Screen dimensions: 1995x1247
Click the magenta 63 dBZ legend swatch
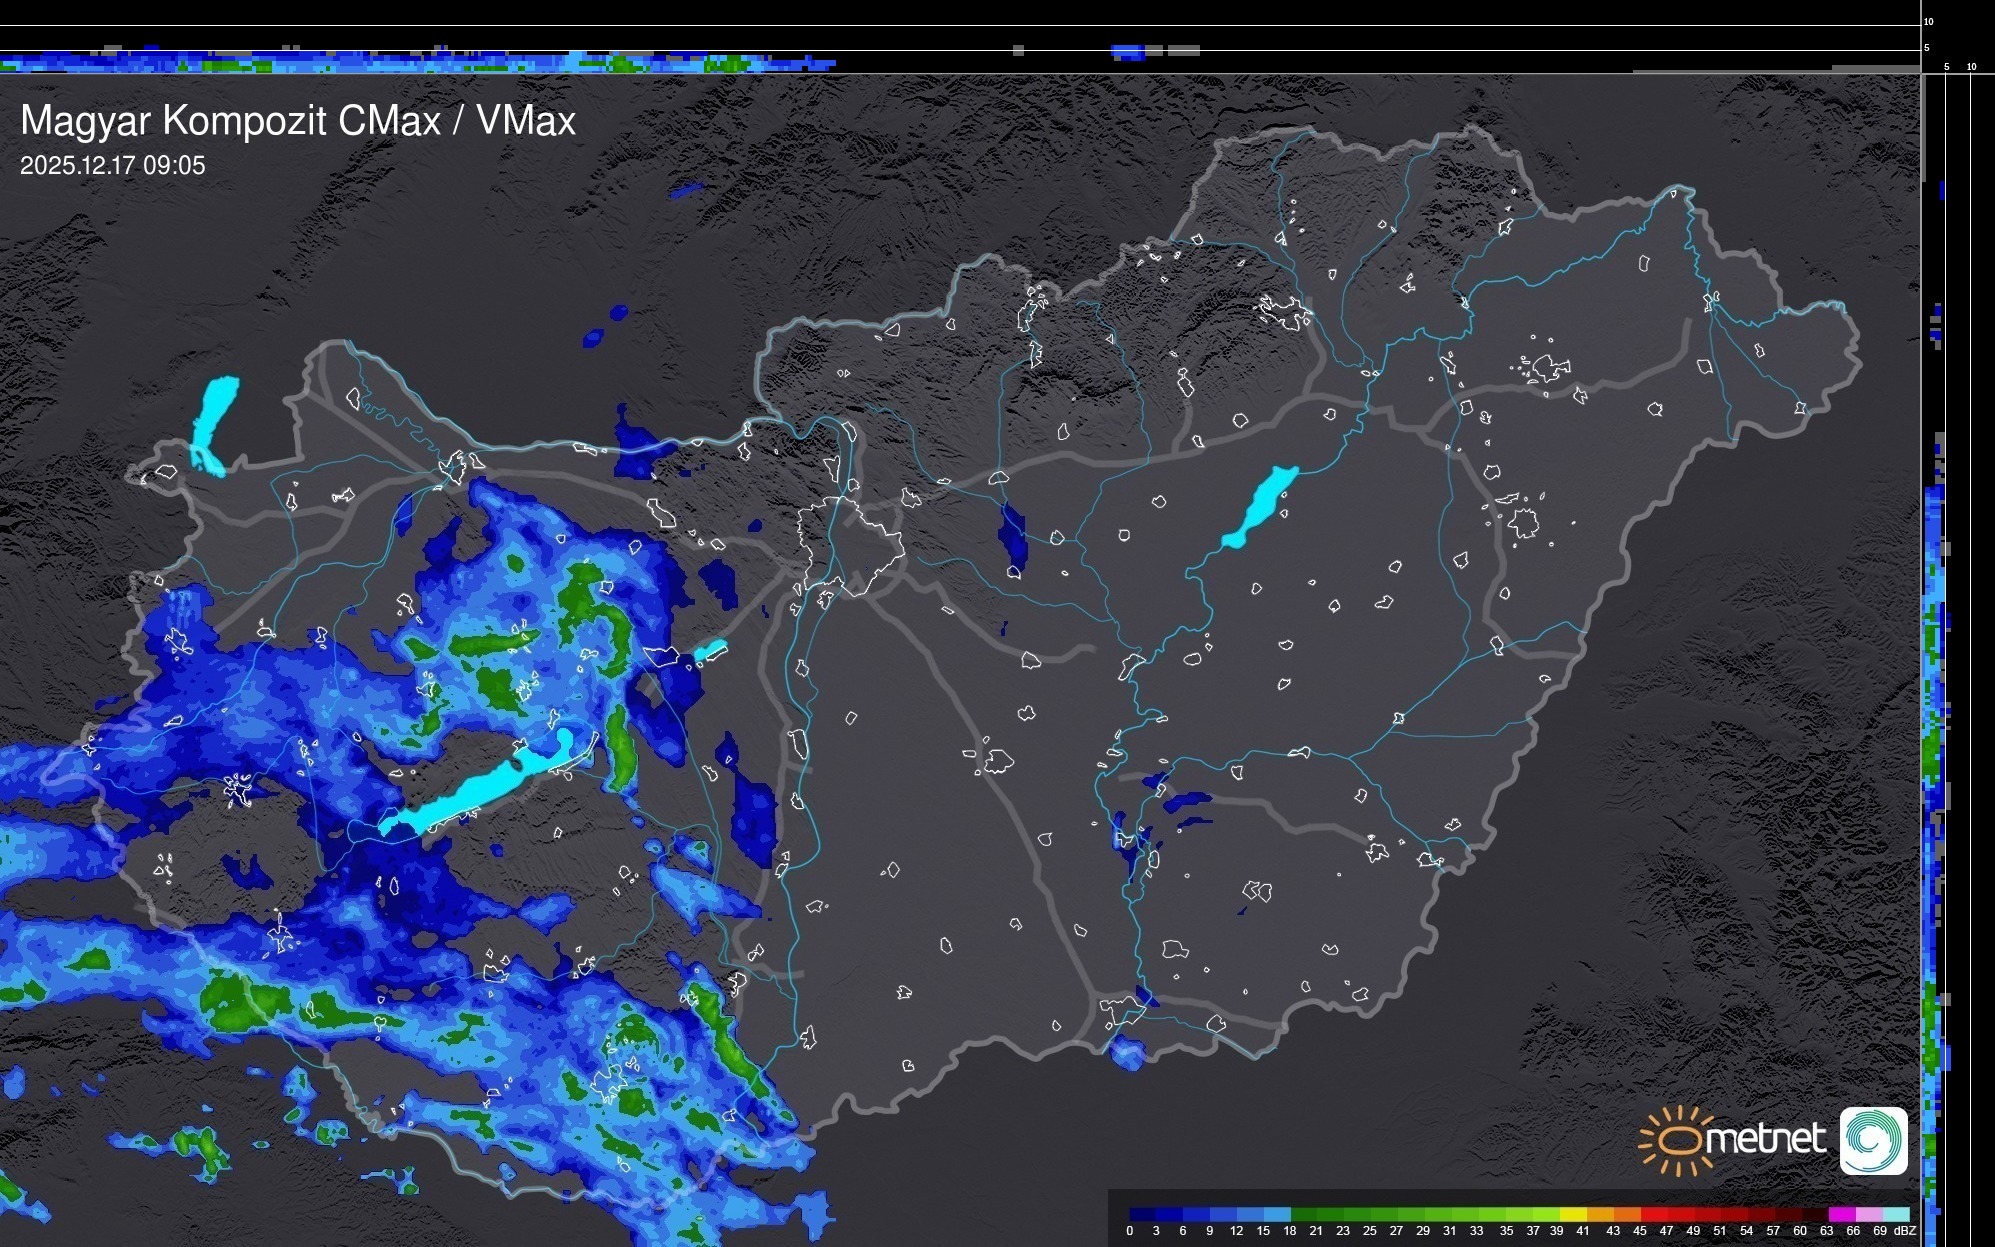[x=1840, y=1214]
